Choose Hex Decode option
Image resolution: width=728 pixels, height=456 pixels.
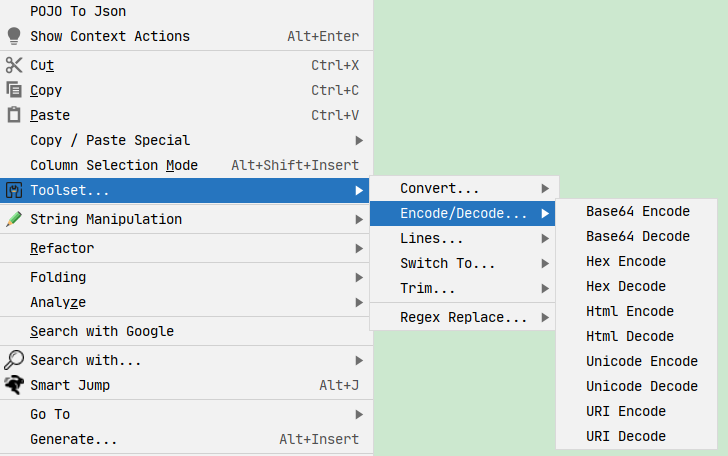pyautogui.click(x=626, y=286)
